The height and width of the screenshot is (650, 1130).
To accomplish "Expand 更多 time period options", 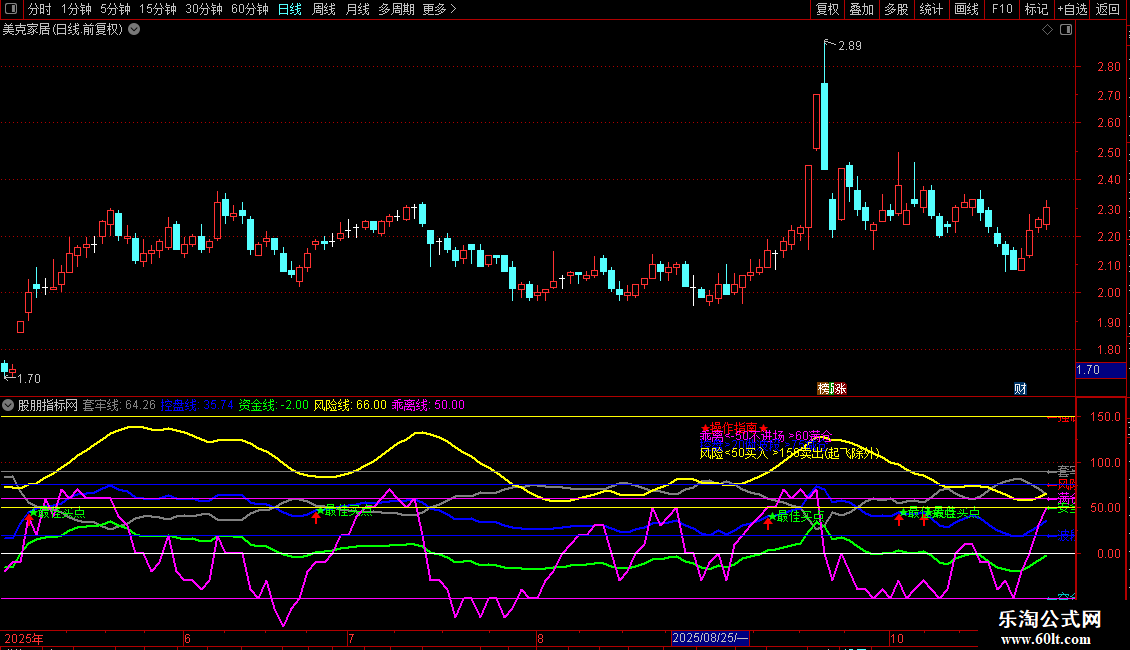I will pos(439,10).
